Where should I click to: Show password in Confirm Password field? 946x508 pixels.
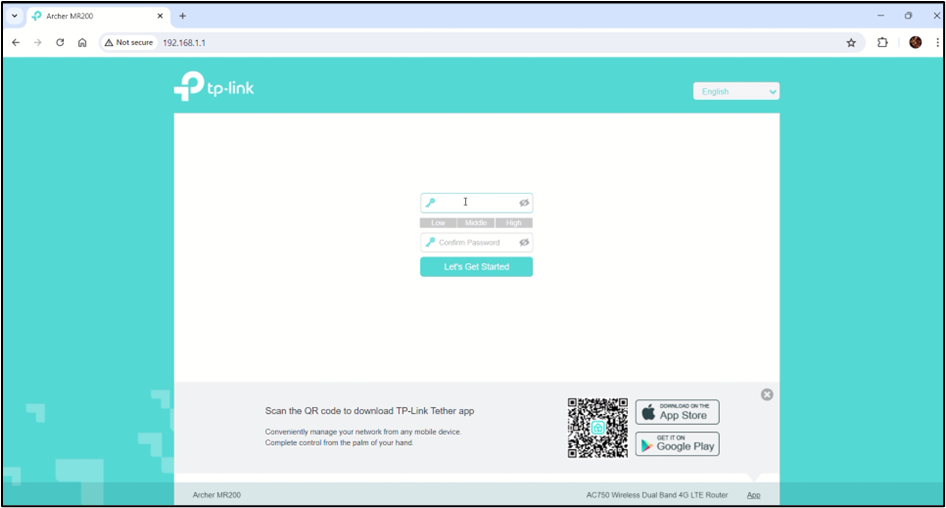coord(524,243)
